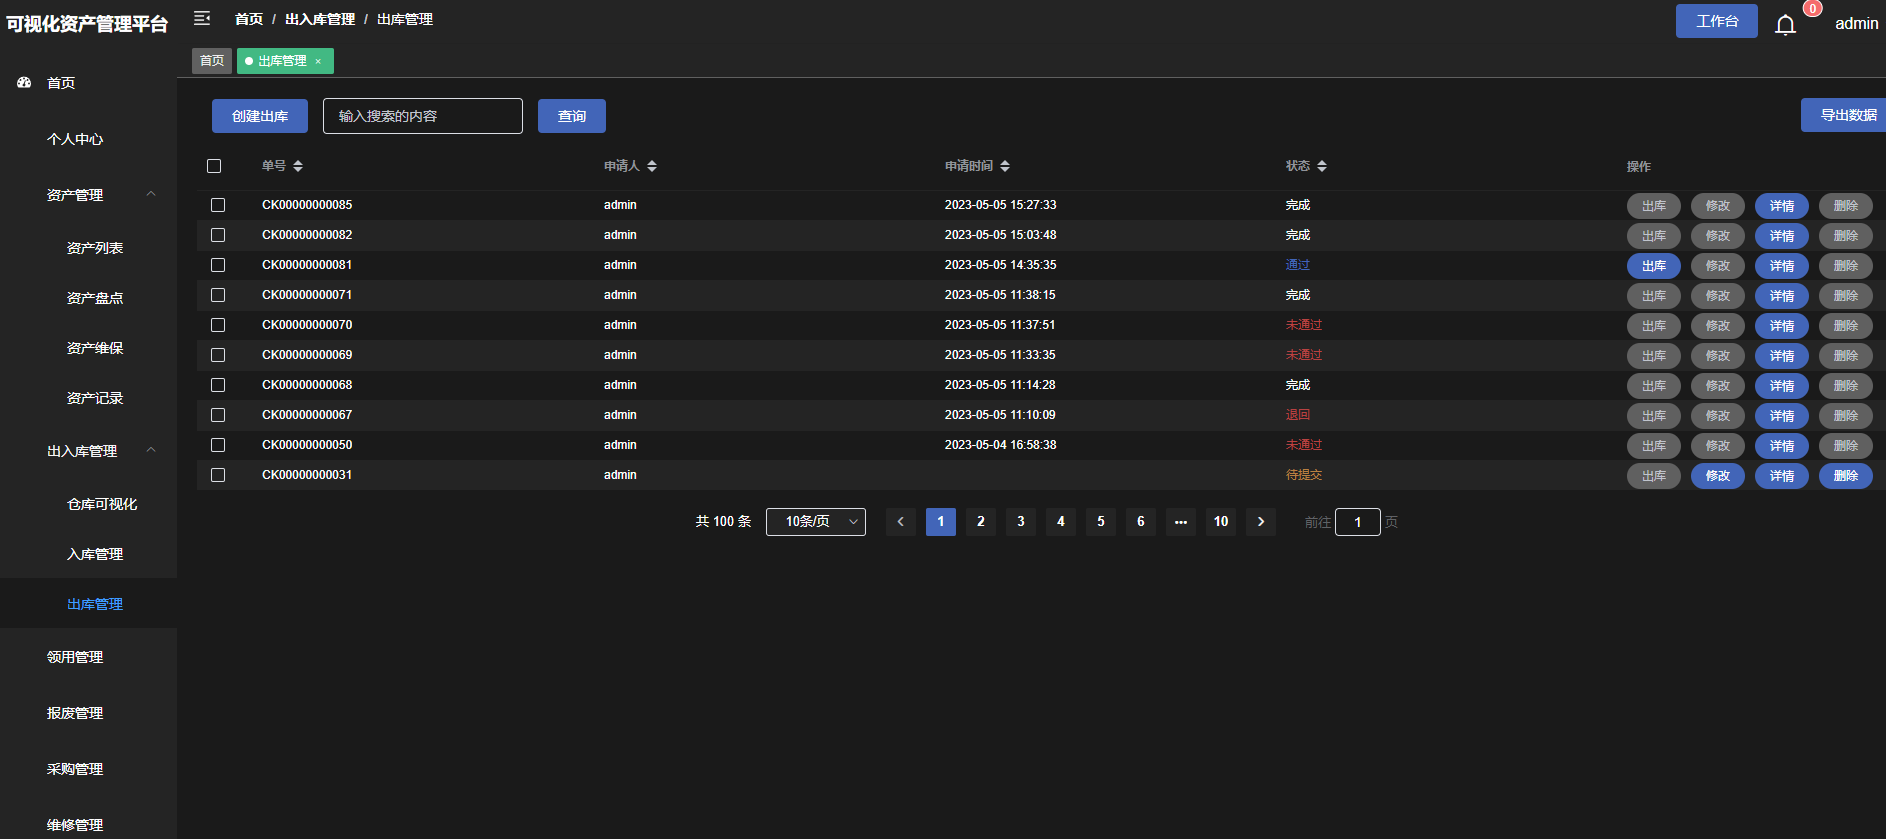
Task: Open 资产记录 in the sidebar
Action: click(x=95, y=398)
